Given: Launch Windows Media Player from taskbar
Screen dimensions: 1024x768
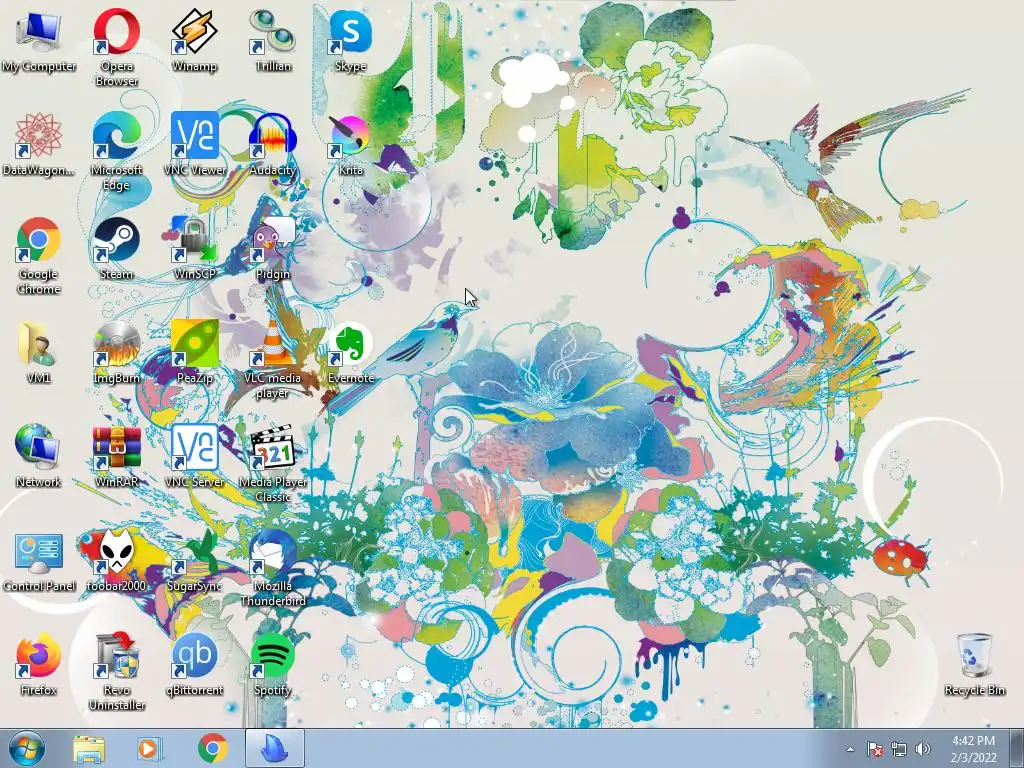Looking at the screenshot, I should pos(150,749).
